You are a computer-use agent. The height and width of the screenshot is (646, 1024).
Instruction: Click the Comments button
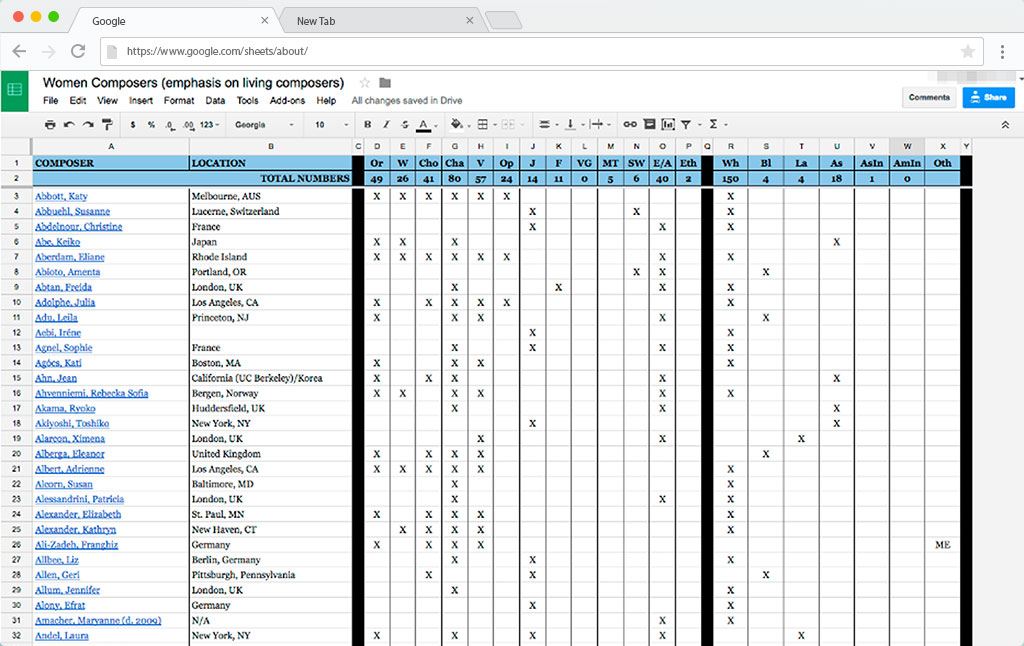pos(929,97)
